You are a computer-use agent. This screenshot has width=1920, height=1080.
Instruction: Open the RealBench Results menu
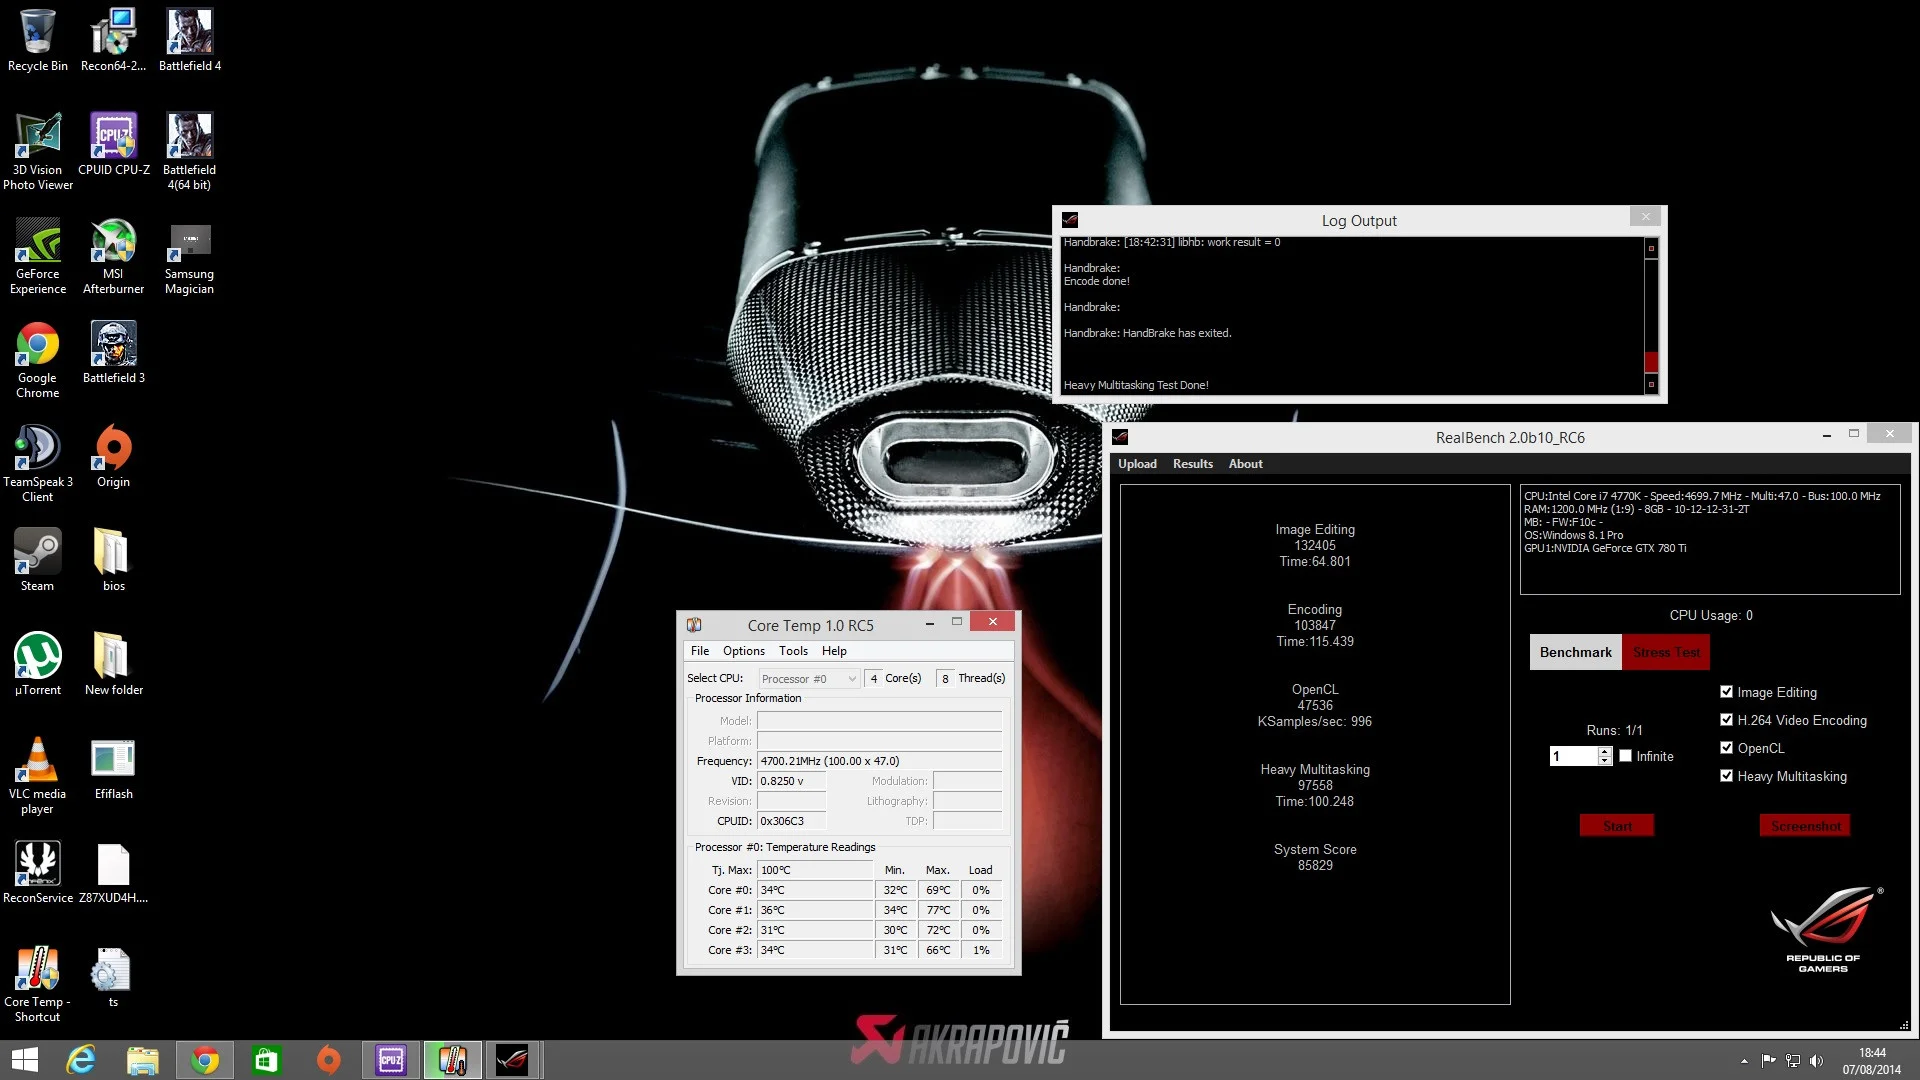tap(1193, 464)
